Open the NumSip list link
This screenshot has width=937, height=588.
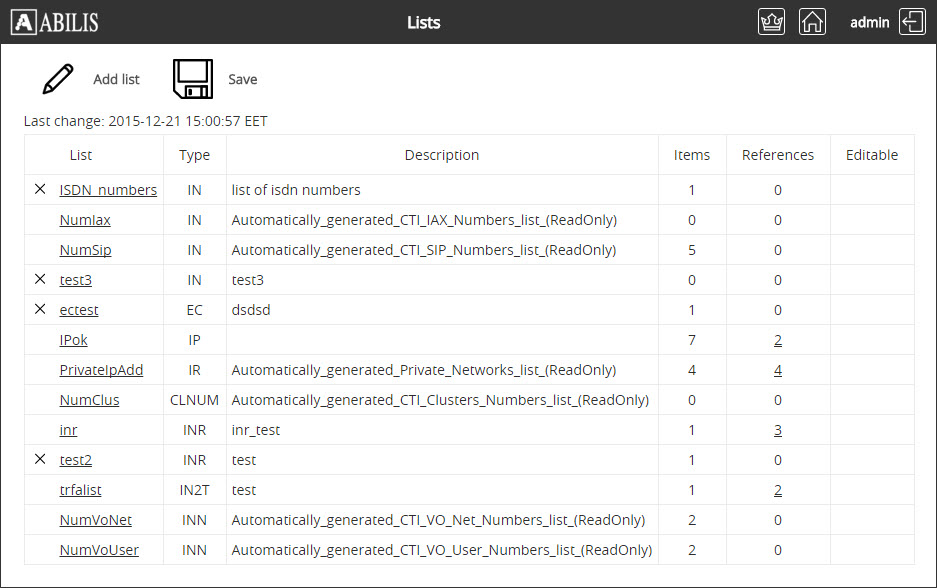tap(85, 250)
